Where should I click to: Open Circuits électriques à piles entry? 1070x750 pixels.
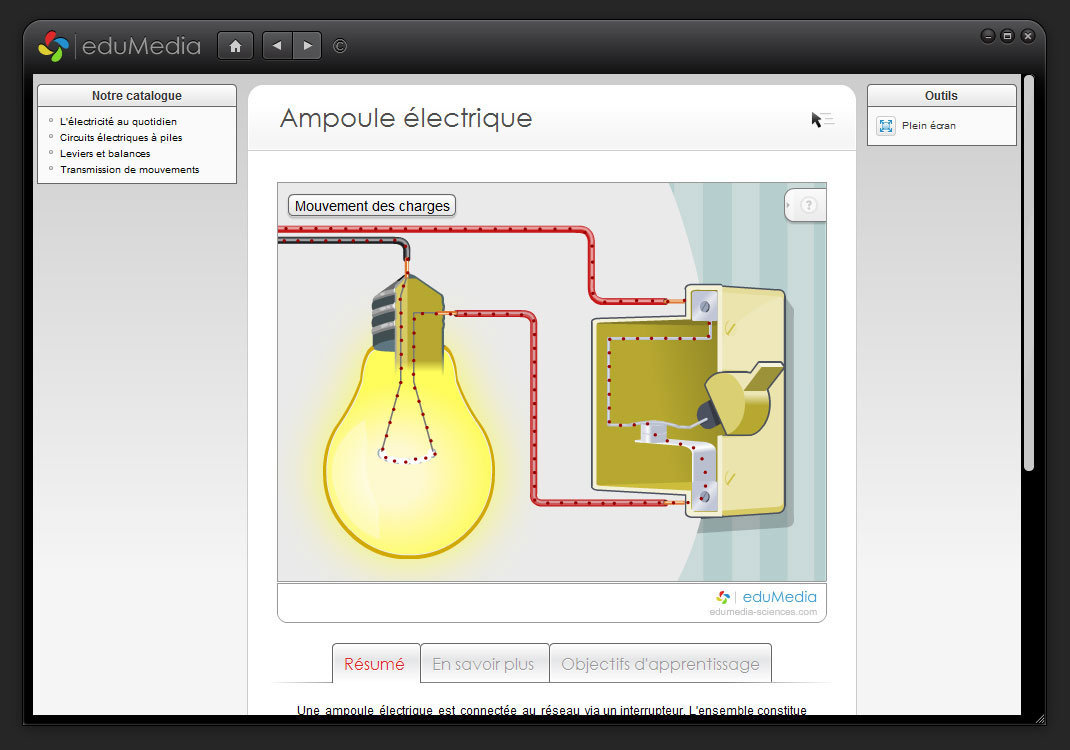pyautogui.click(x=121, y=138)
